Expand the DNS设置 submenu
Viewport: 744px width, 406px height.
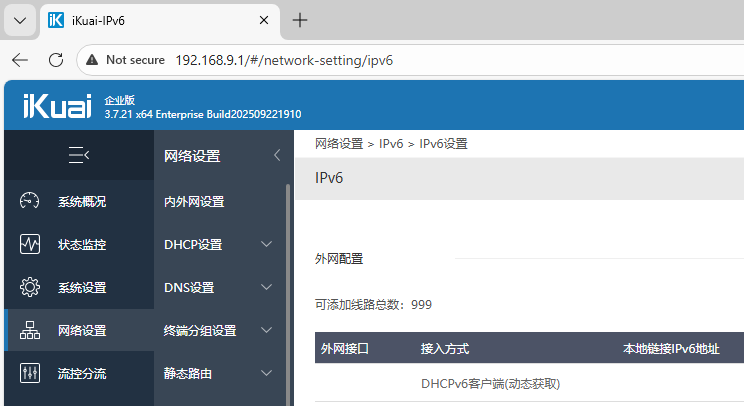tap(266, 288)
